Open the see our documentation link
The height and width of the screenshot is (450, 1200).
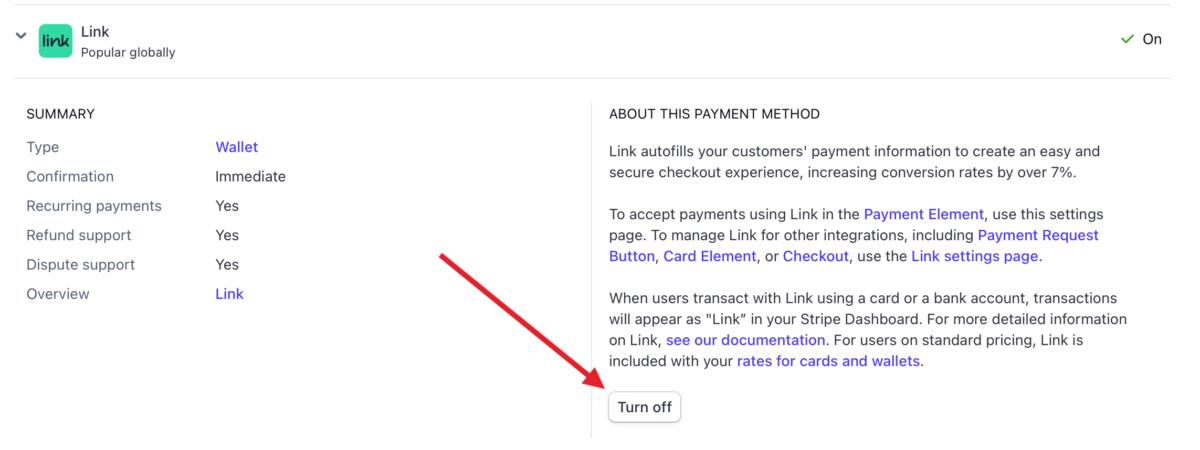coord(745,340)
